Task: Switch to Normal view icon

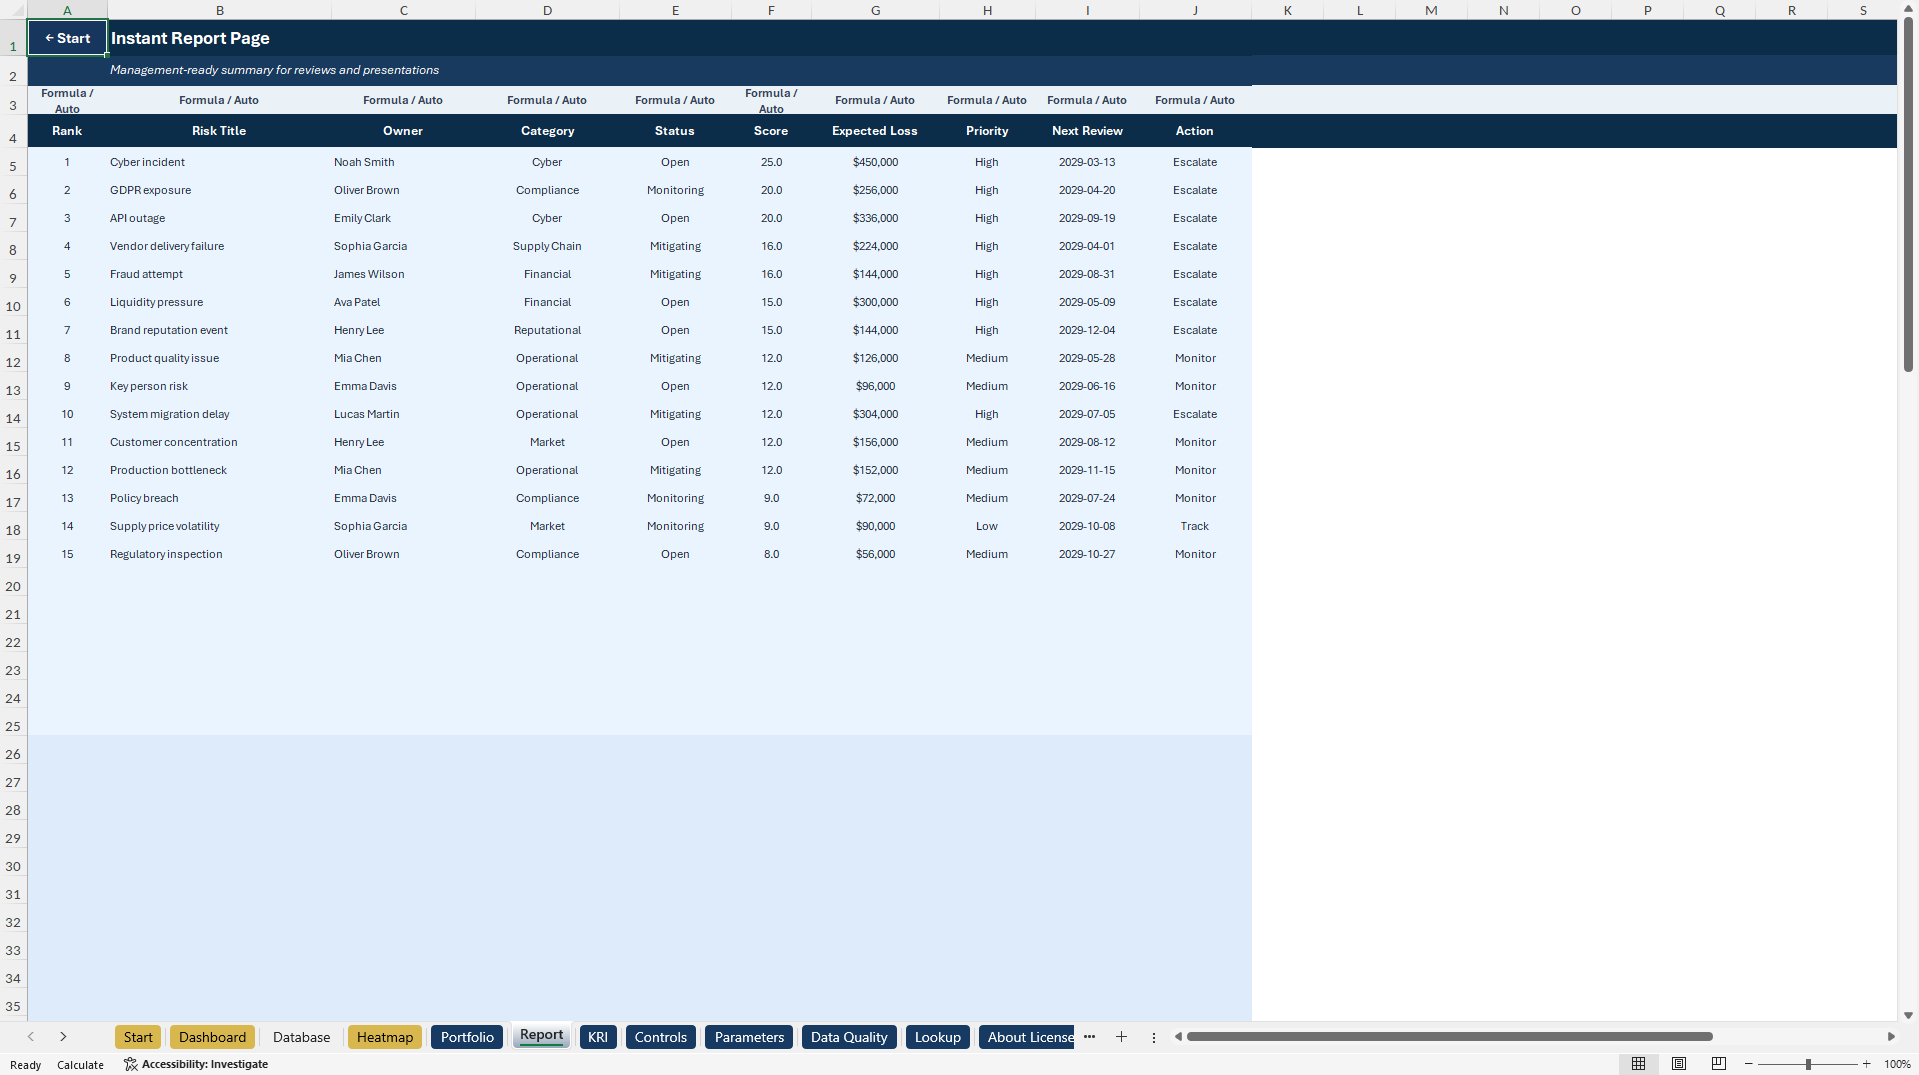Action: tap(1638, 1064)
